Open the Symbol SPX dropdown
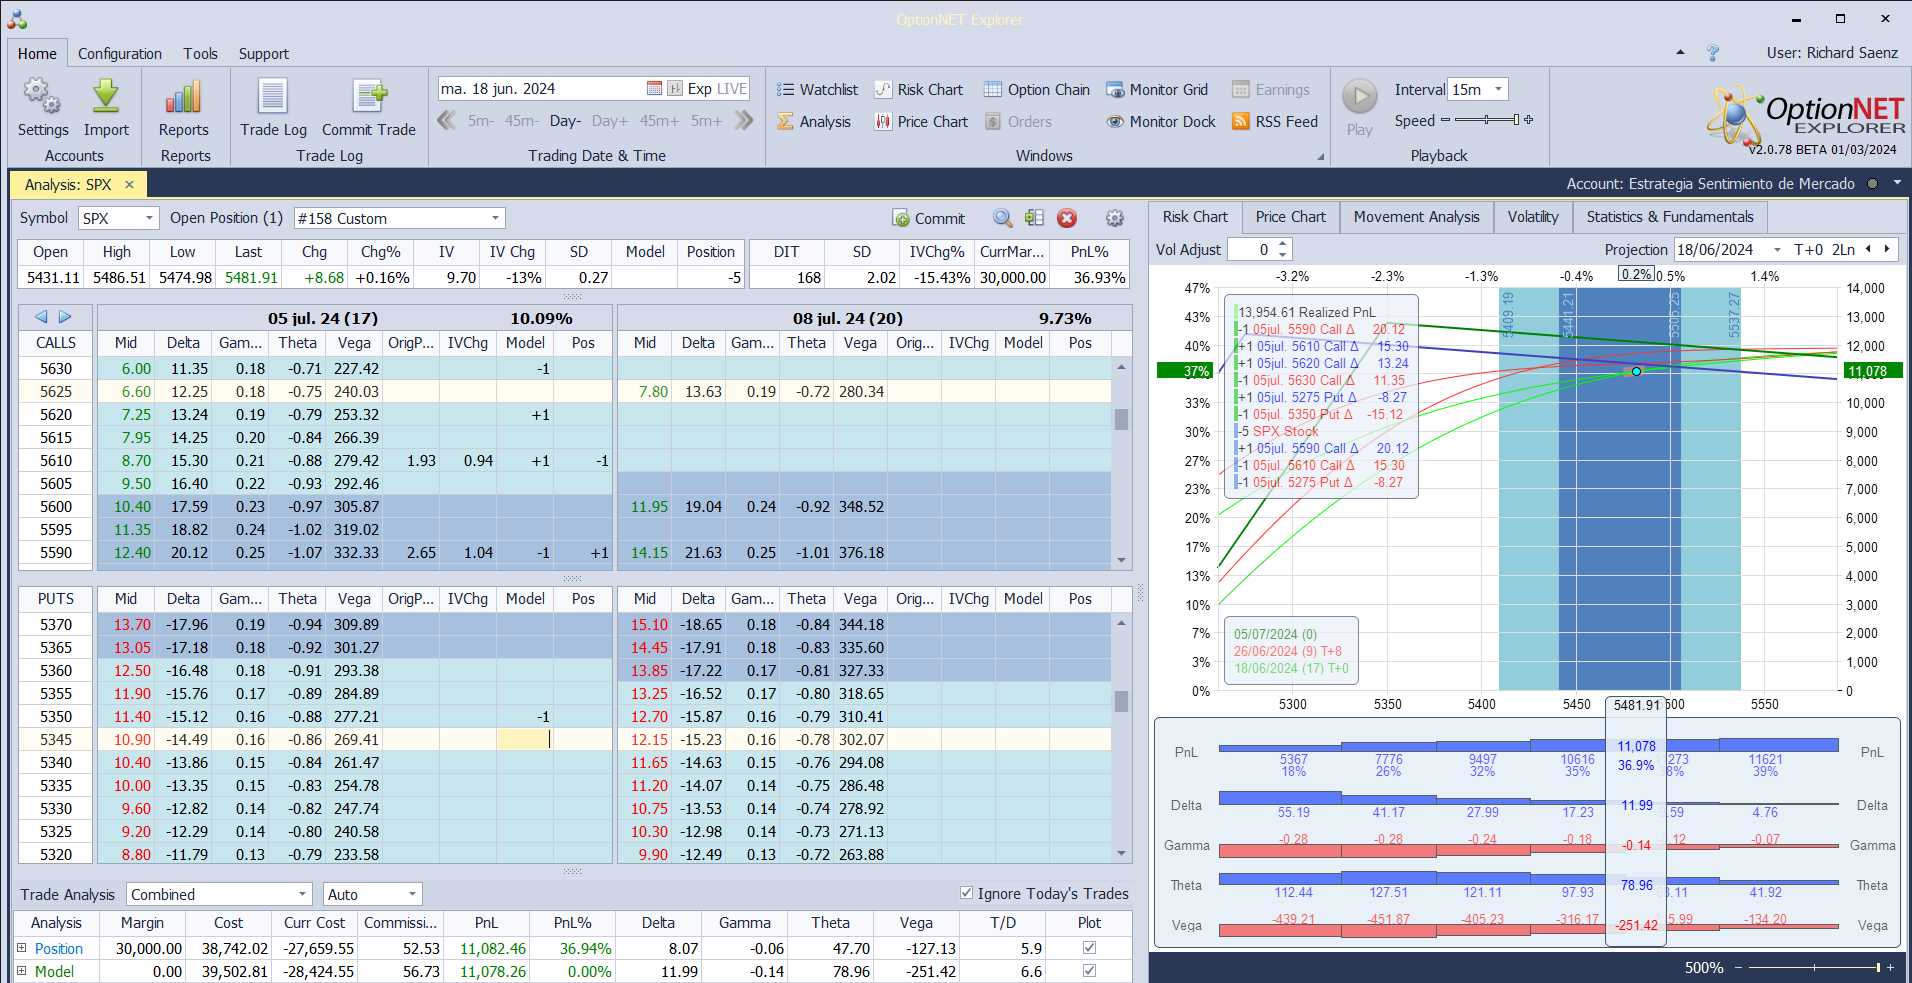The image size is (1912, 983). tap(149, 218)
